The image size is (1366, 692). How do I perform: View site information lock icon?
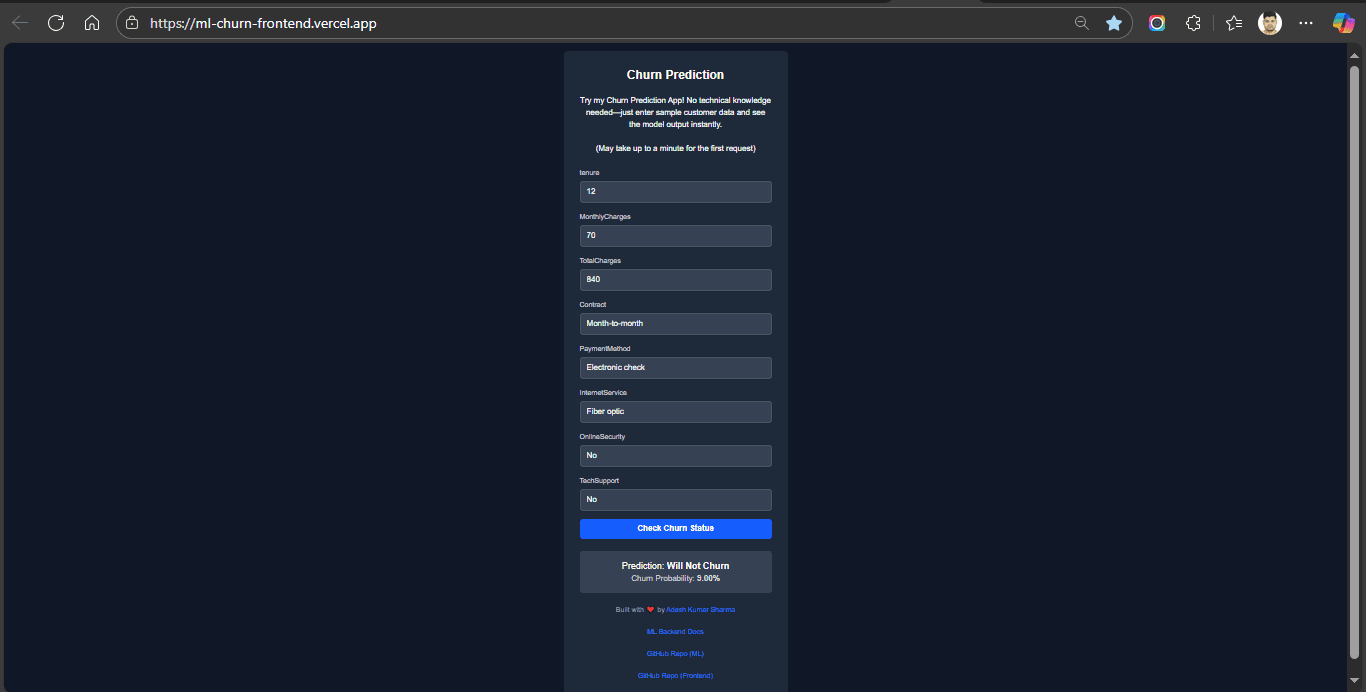132,23
